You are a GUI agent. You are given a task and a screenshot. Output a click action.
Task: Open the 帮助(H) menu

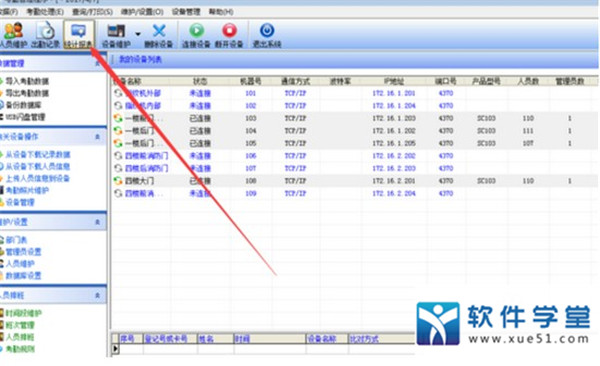tap(221, 12)
